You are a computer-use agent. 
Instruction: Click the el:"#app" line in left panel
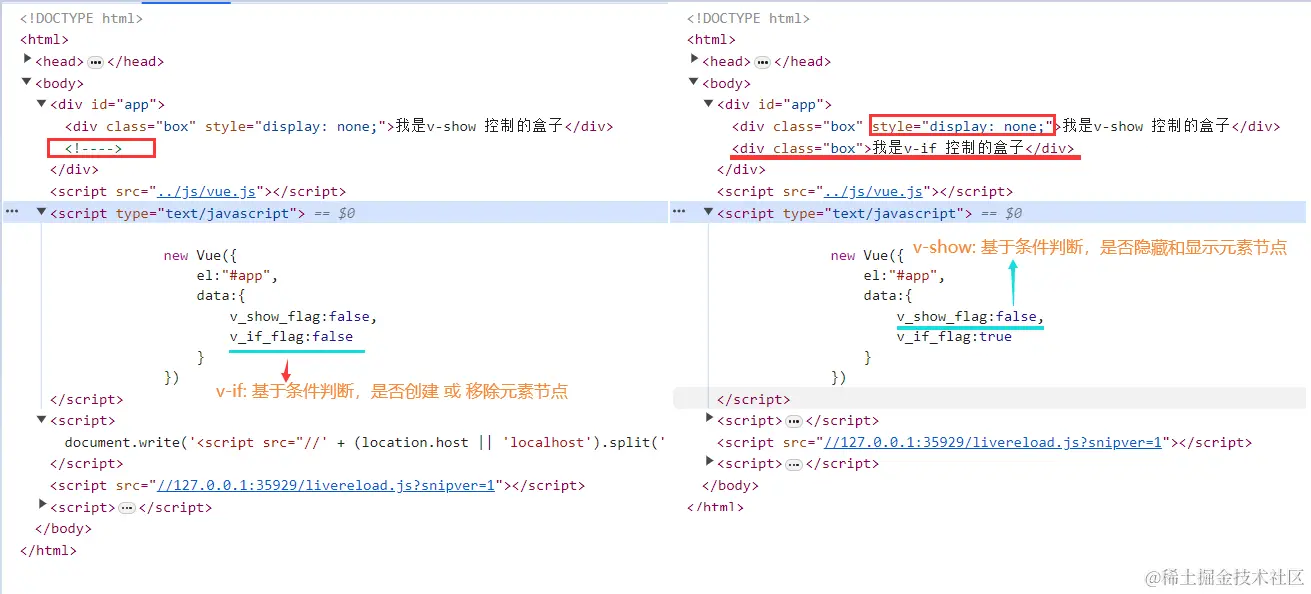237,276
